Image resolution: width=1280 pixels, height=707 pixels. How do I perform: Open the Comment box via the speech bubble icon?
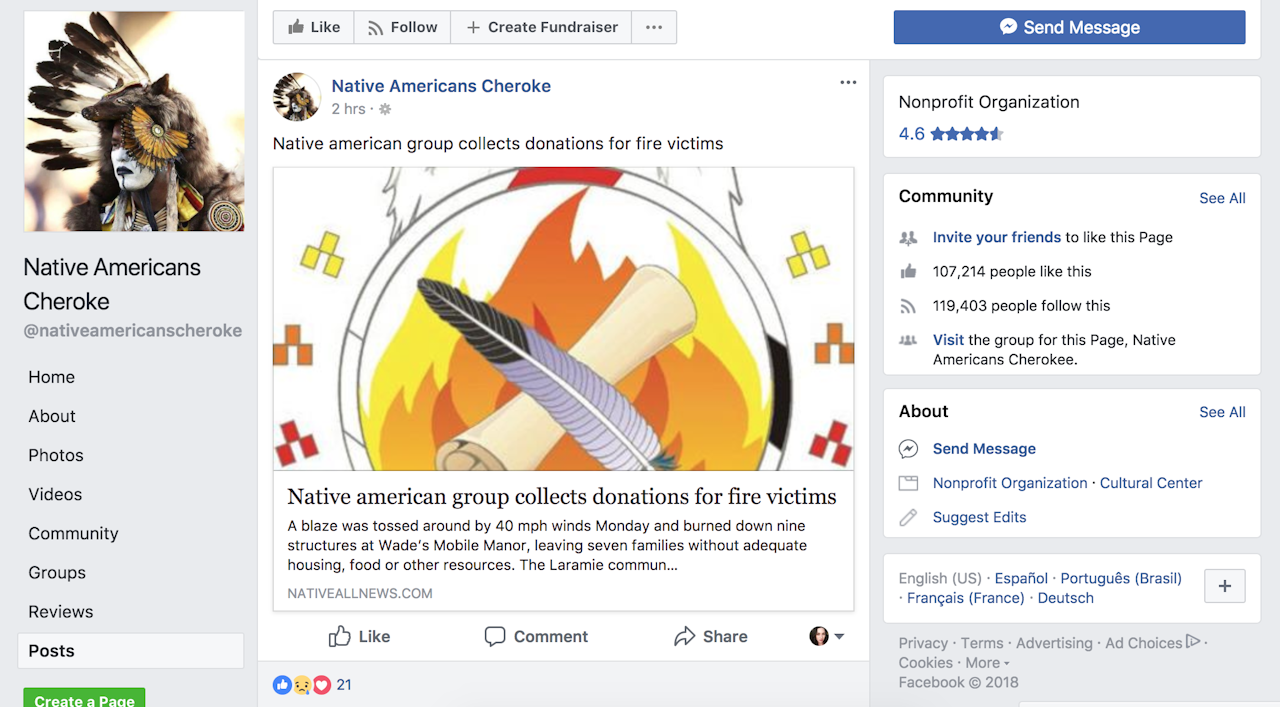click(x=495, y=636)
